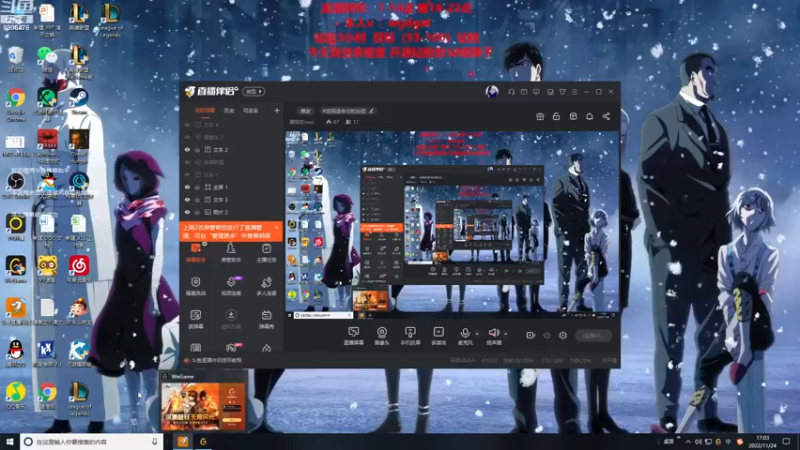Open the notification bell icon
800x450 pixels.
(x=589, y=116)
